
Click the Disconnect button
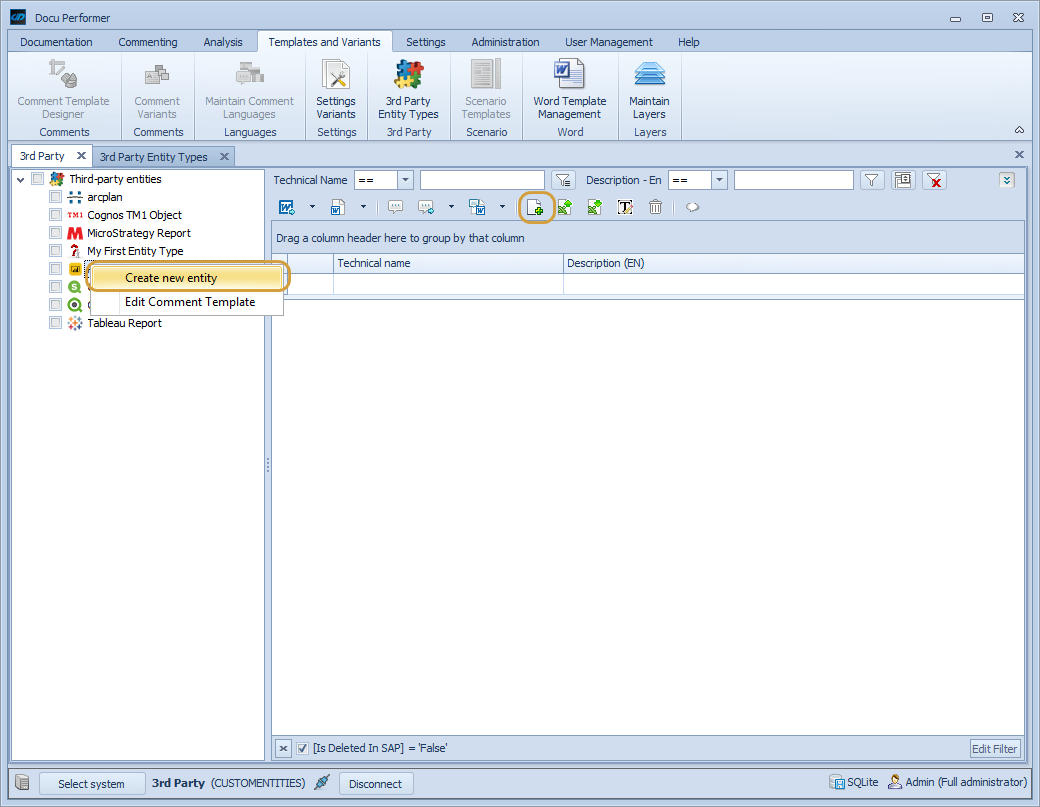[376, 783]
